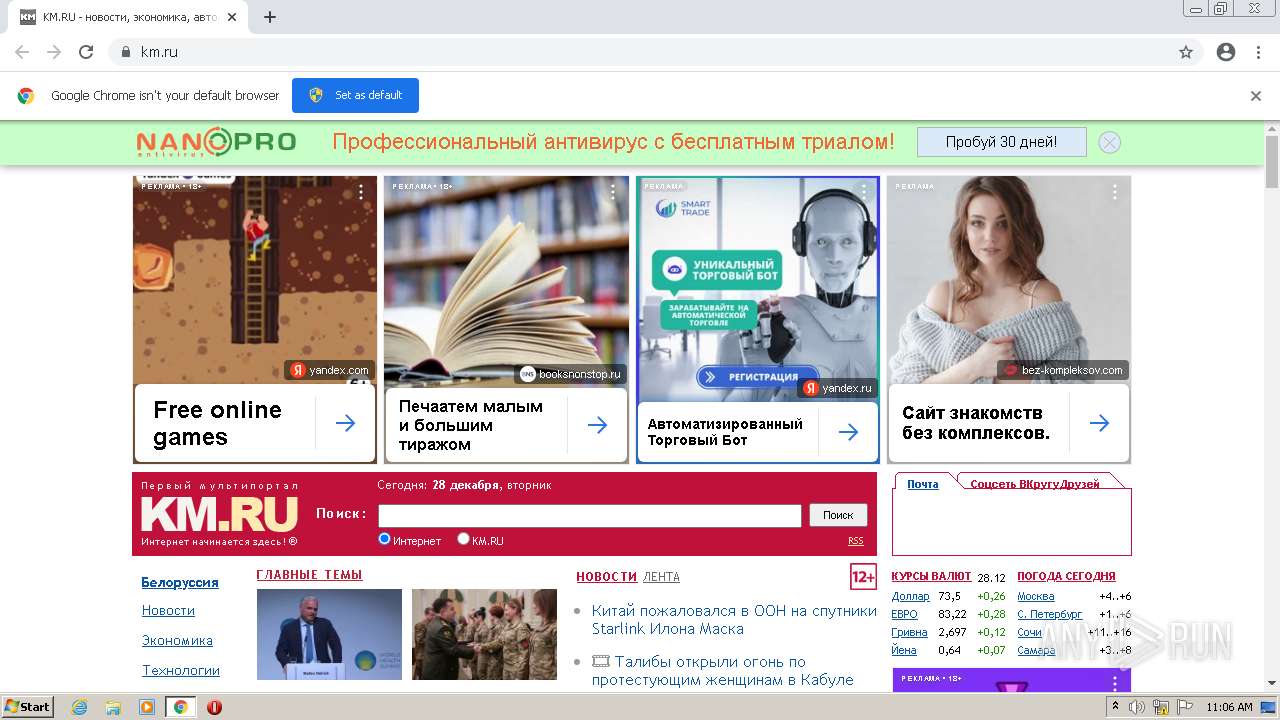This screenshot has height=720, width=1280.
Task: Open the Chrome three-dot menu
Action: [x=1258, y=52]
